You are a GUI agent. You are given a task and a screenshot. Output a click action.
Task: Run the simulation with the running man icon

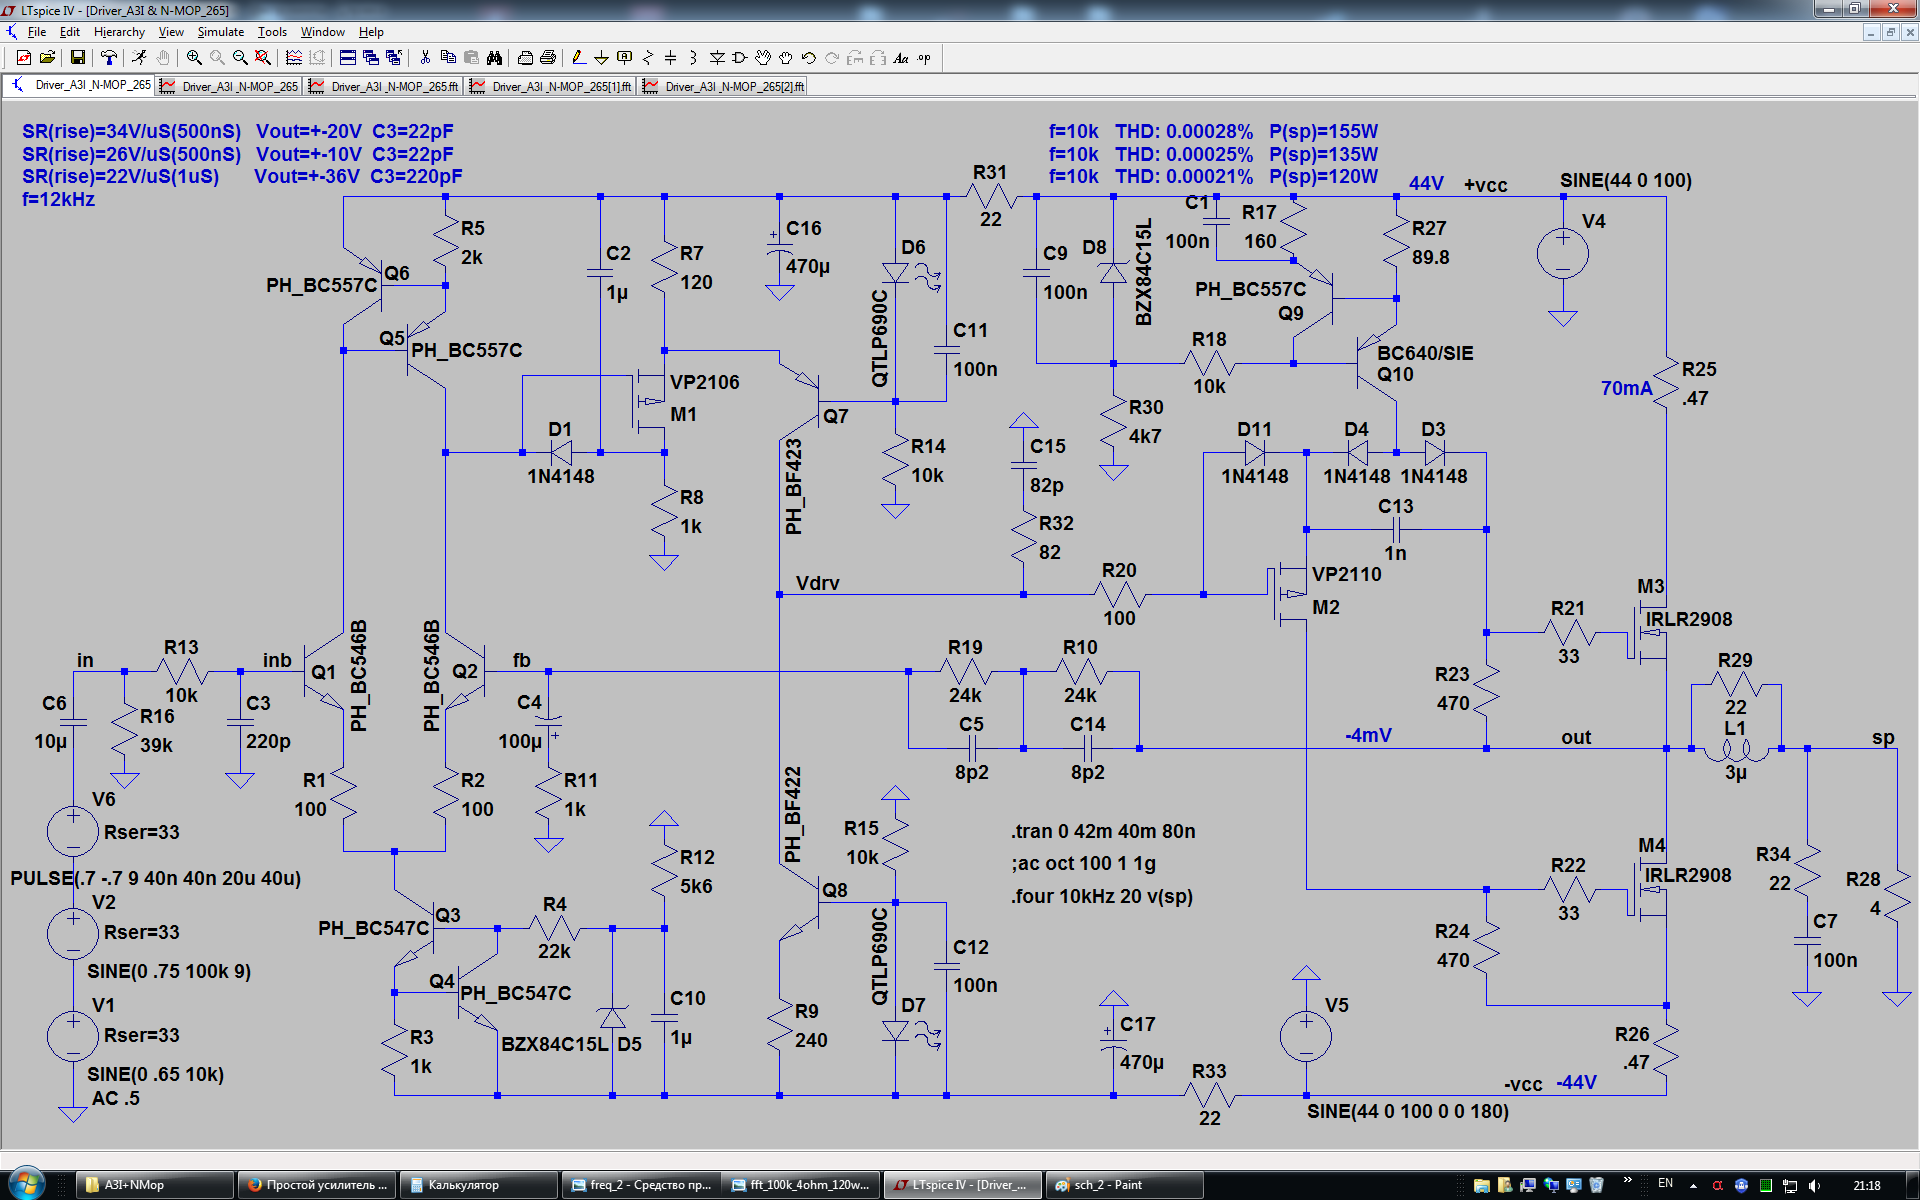pos(139,58)
